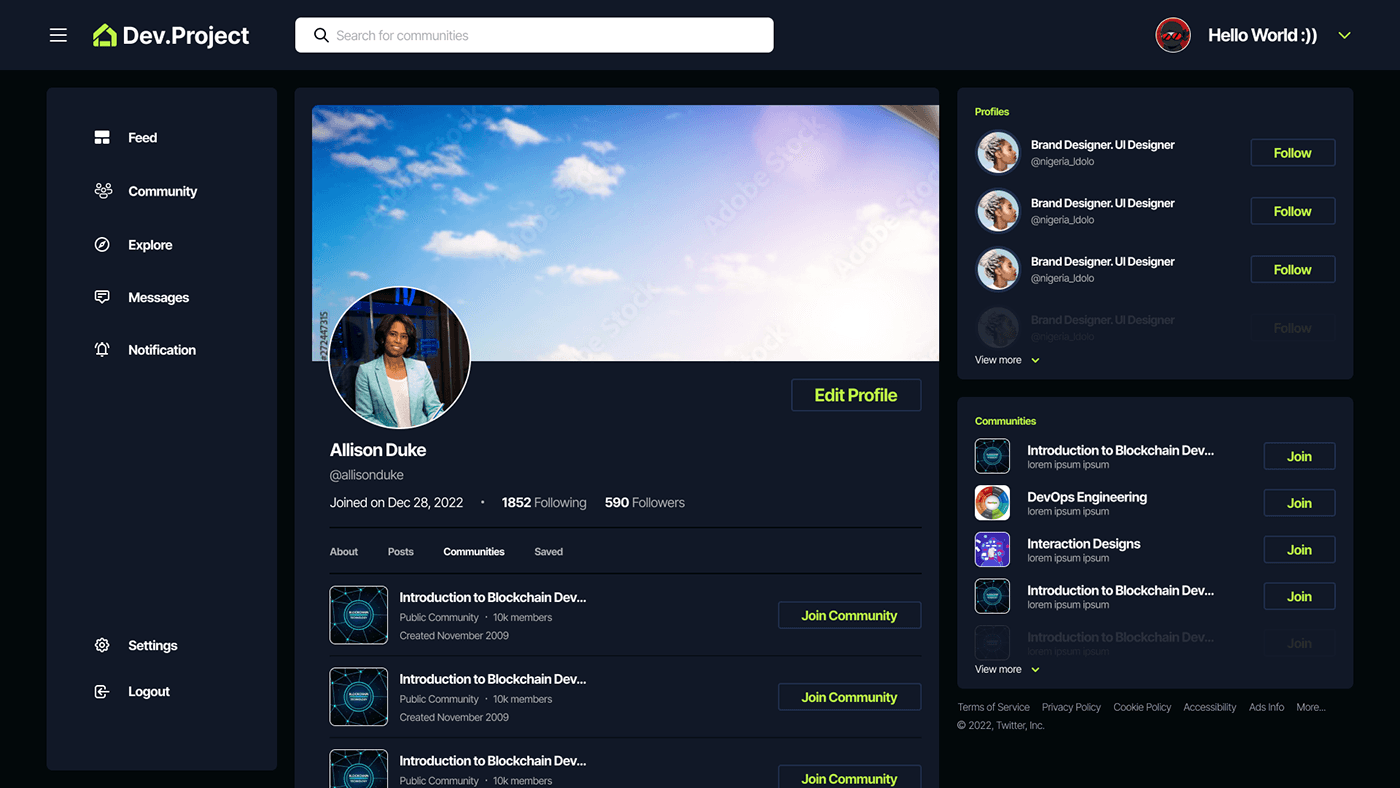
Task: Open the Terms of Service link
Action: point(993,707)
